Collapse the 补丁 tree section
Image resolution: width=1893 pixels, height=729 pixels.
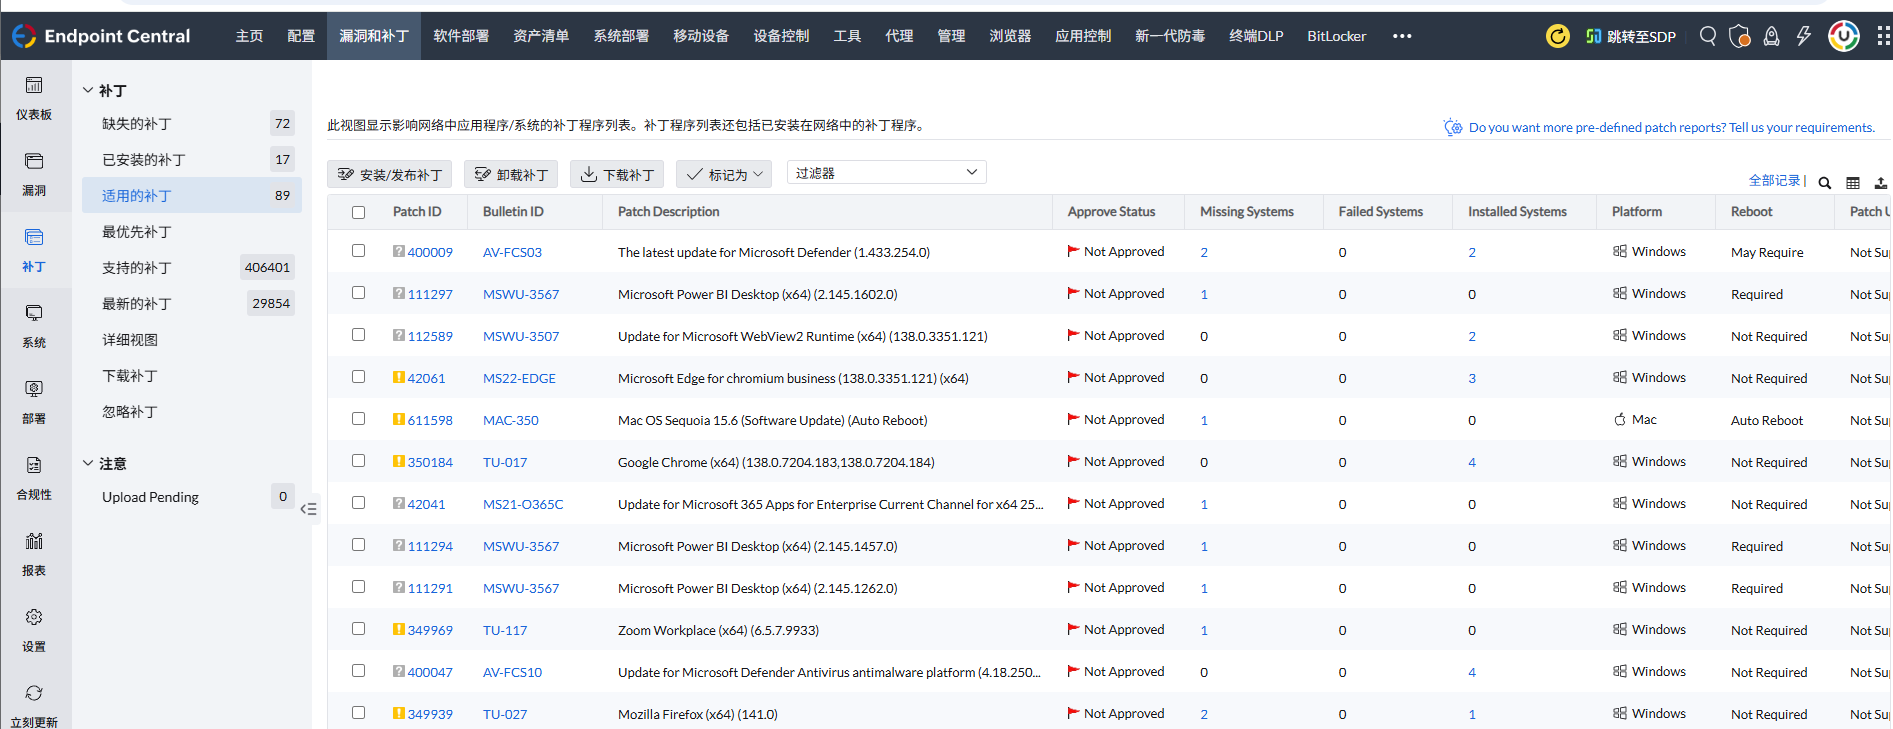(88, 90)
